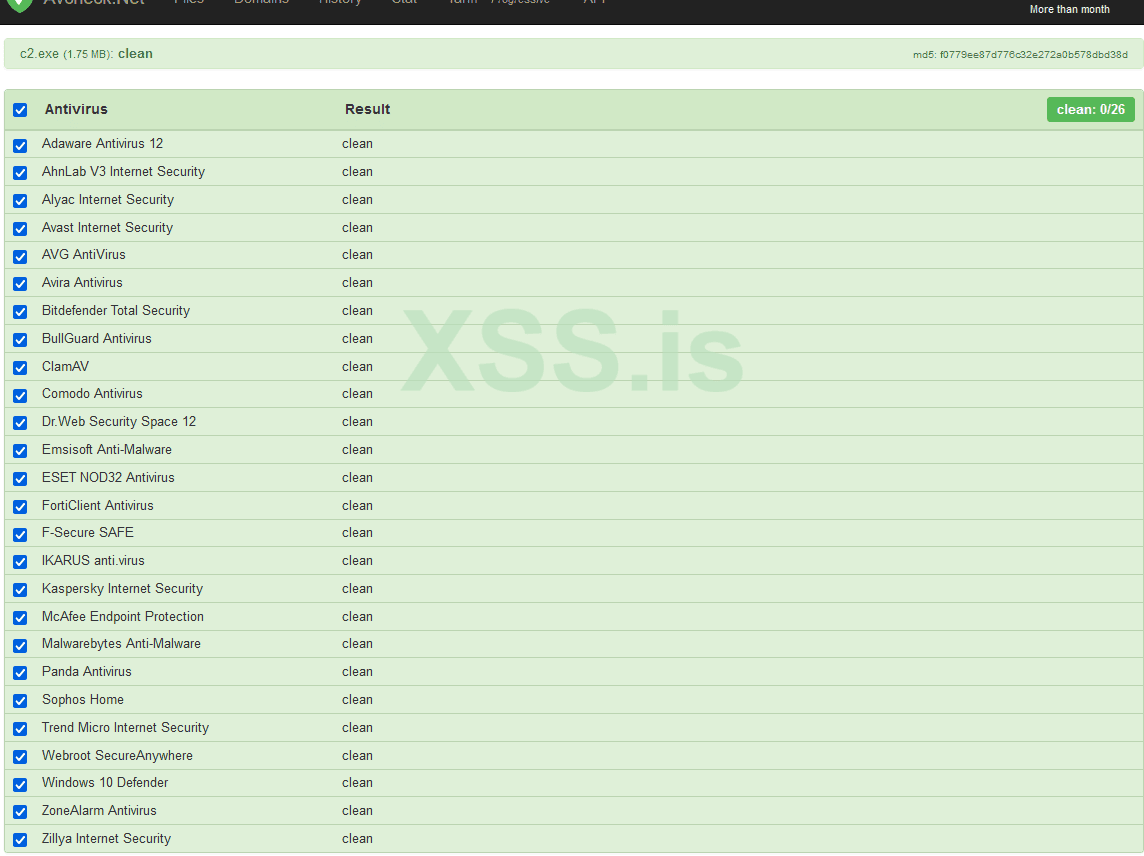Uncheck the Kaspersky Internet Security checkbox
This screenshot has height=856, width=1144.
20,590
